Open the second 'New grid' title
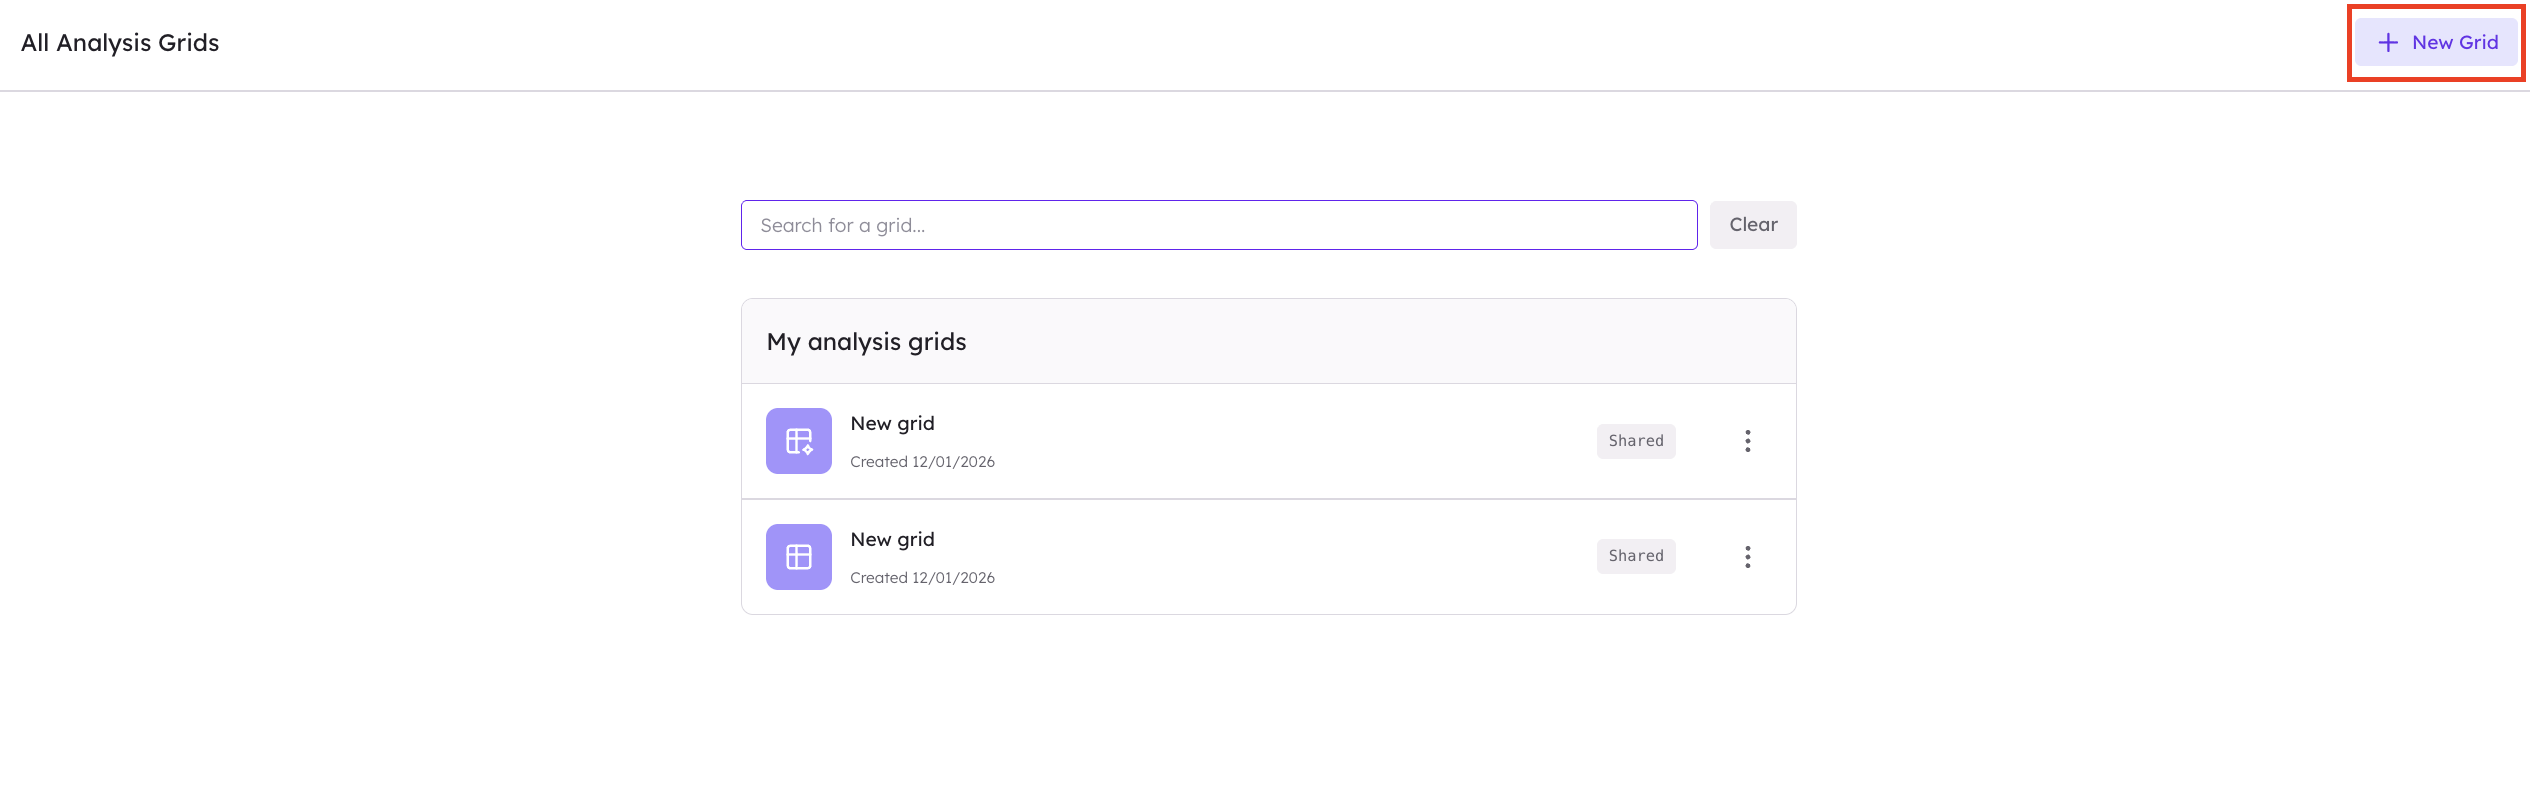 (x=892, y=539)
